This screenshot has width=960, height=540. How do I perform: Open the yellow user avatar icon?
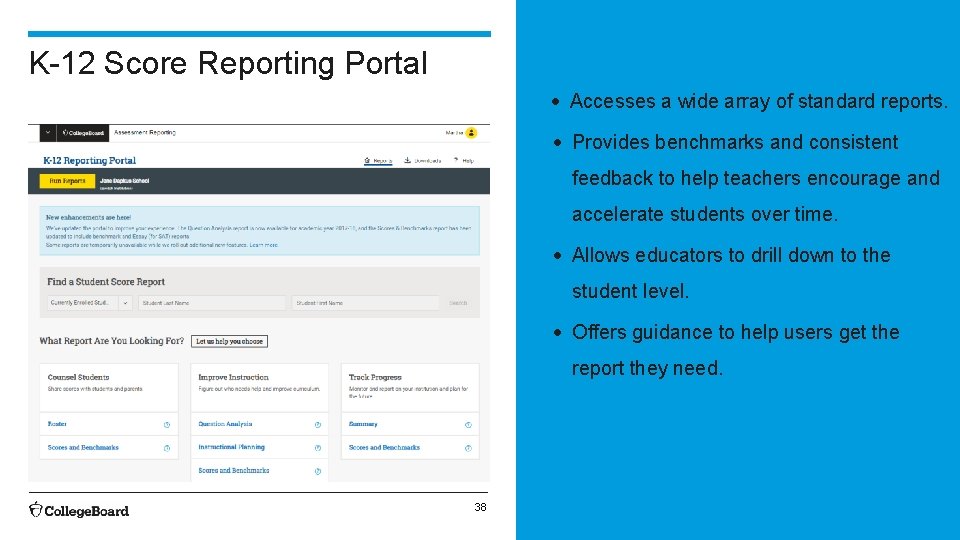471,133
